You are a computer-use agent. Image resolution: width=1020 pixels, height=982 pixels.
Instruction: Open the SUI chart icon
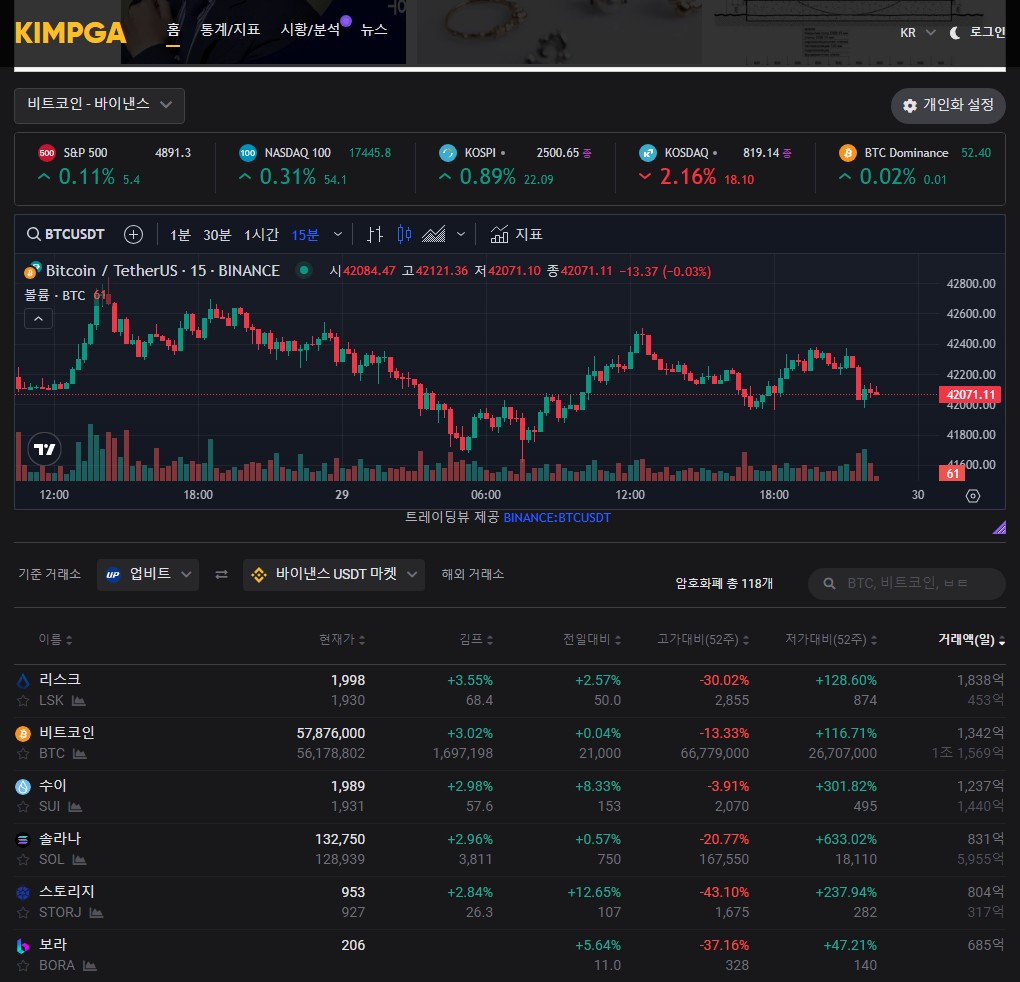pos(75,807)
